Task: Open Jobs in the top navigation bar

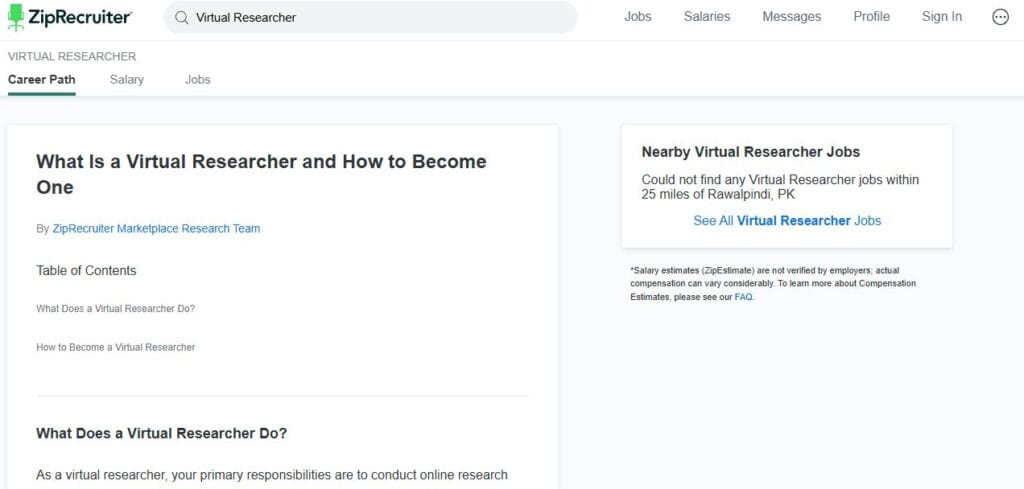Action: [x=638, y=17]
